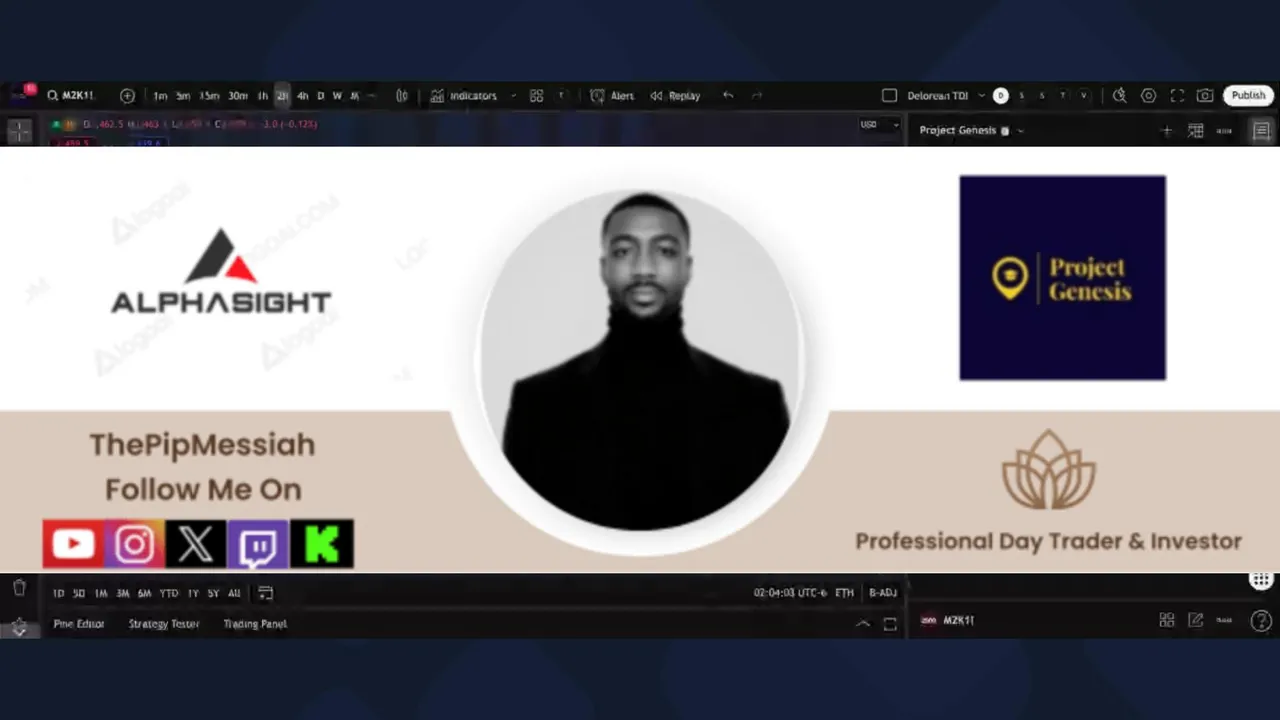Click the 02:04:03 UTC-6 timezone clock
Image resolution: width=1280 pixels, height=720 pixels.
[790, 593]
